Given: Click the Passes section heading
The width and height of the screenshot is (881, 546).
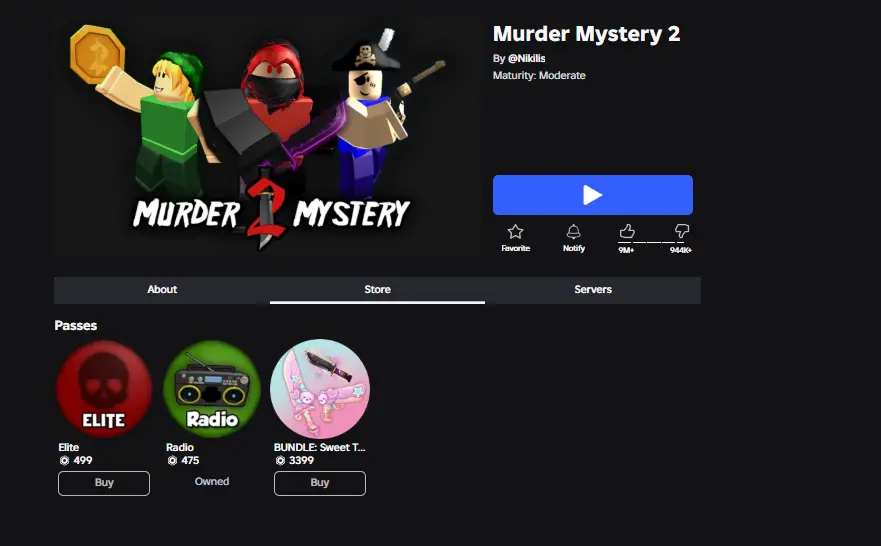Looking at the screenshot, I should click(76, 326).
